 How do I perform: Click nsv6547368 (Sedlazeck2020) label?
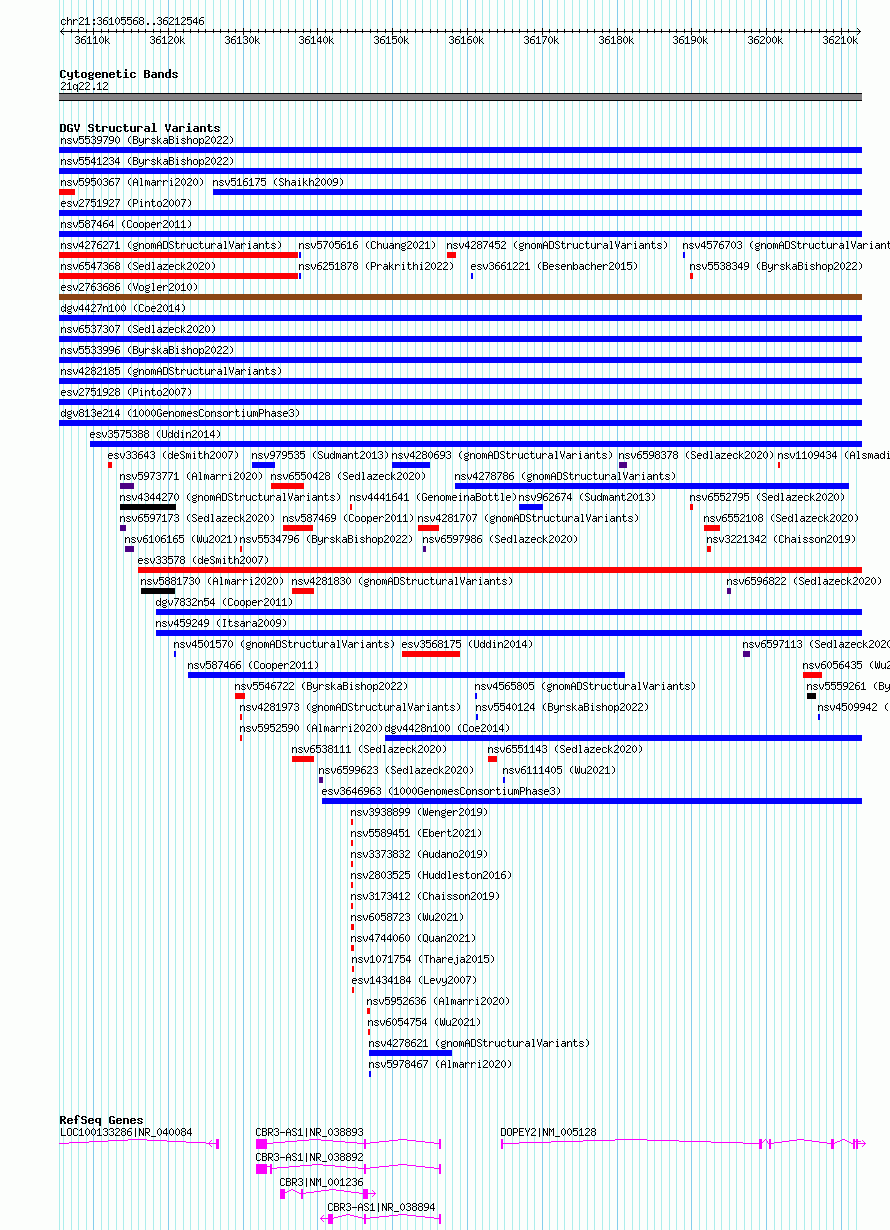coord(138,266)
